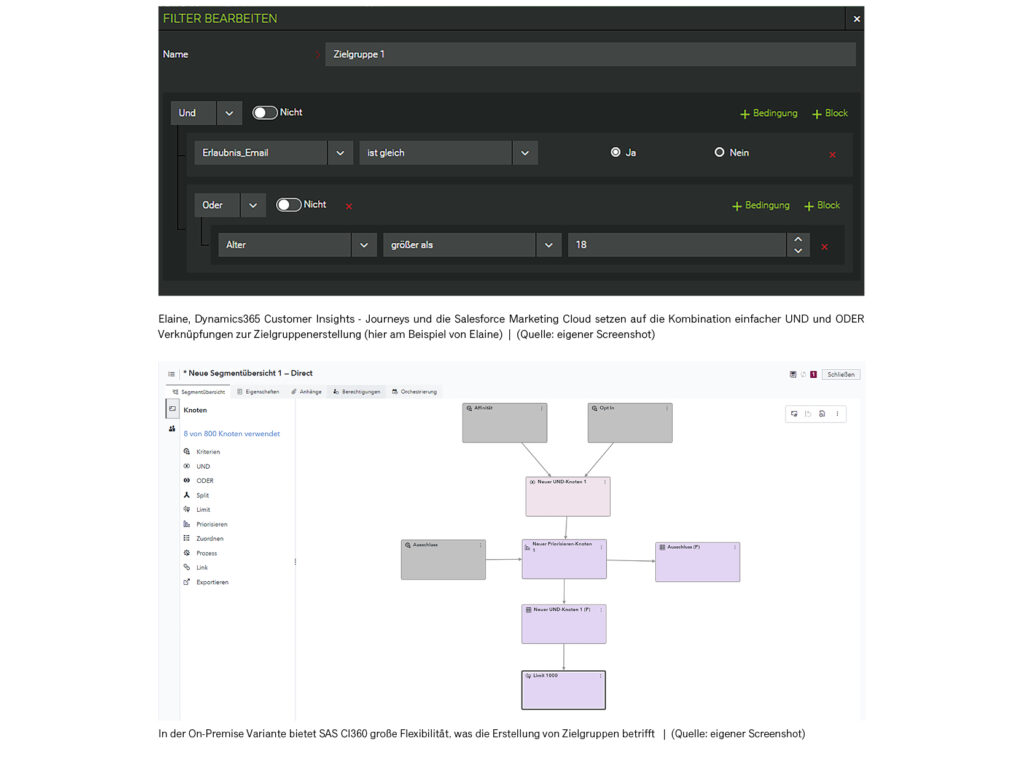Viewport: 1024px width, 768px height.
Task: Select the ODER node icon
Action: tap(187, 481)
